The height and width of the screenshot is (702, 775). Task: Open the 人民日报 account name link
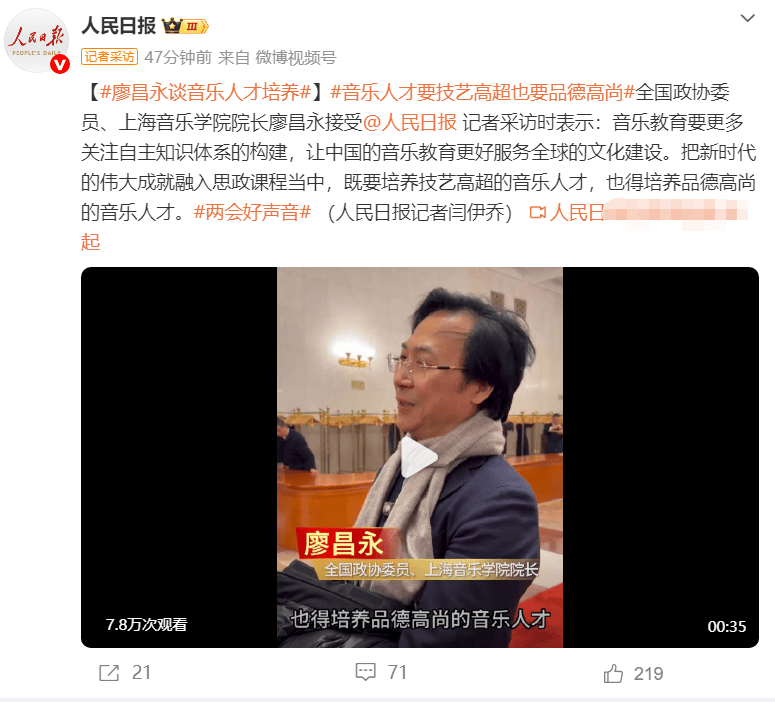pyautogui.click(x=118, y=26)
